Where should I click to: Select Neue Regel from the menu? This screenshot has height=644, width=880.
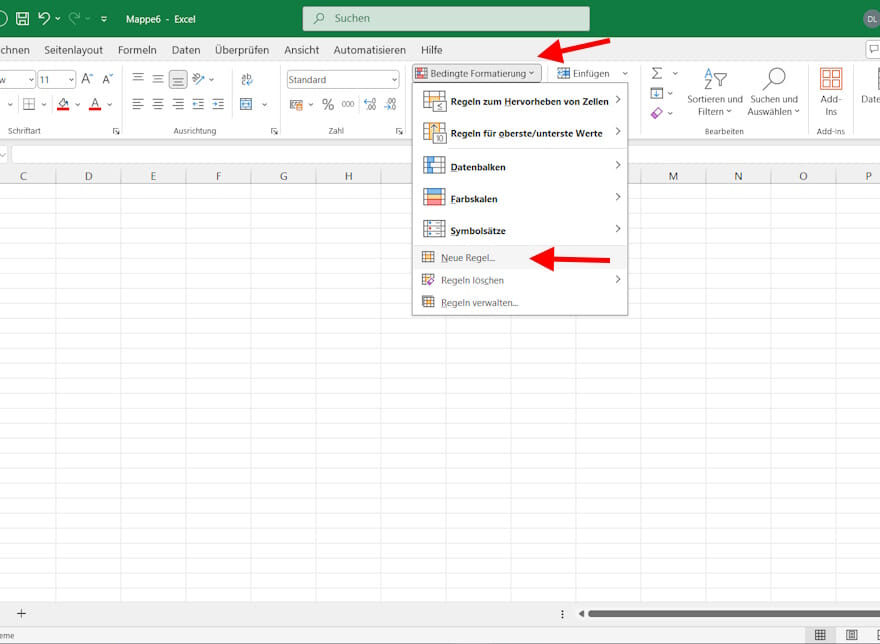pyautogui.click(x=470, y=258)
